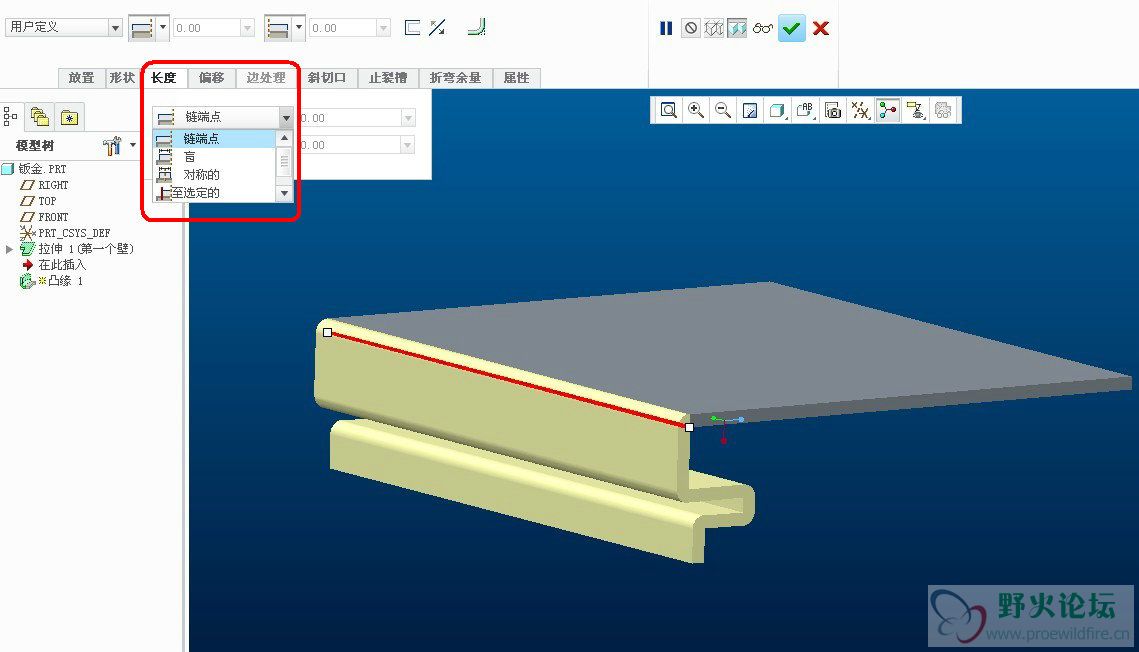Choose 盲 in the dropdown list
The image size is (1139, 652).
(214, 157)
